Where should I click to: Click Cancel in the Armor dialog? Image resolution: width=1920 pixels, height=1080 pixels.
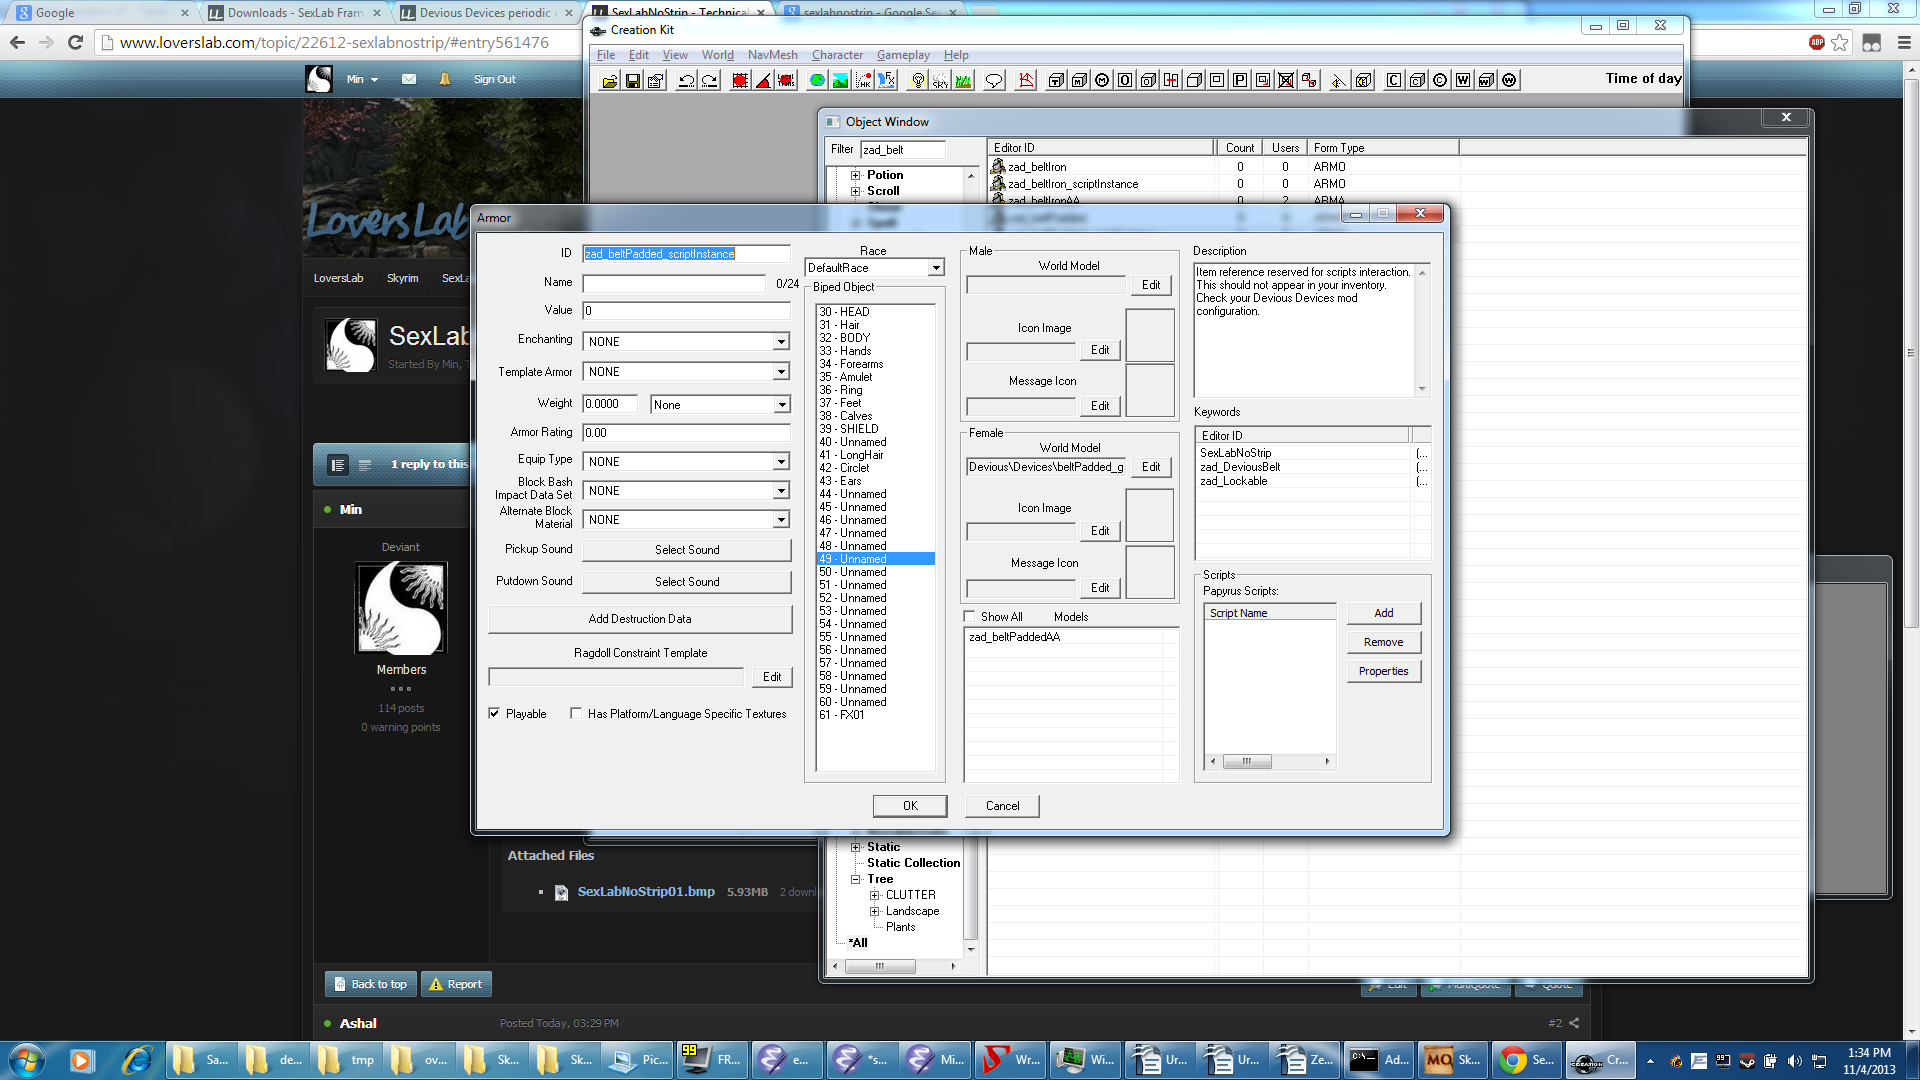point(1002,806)
